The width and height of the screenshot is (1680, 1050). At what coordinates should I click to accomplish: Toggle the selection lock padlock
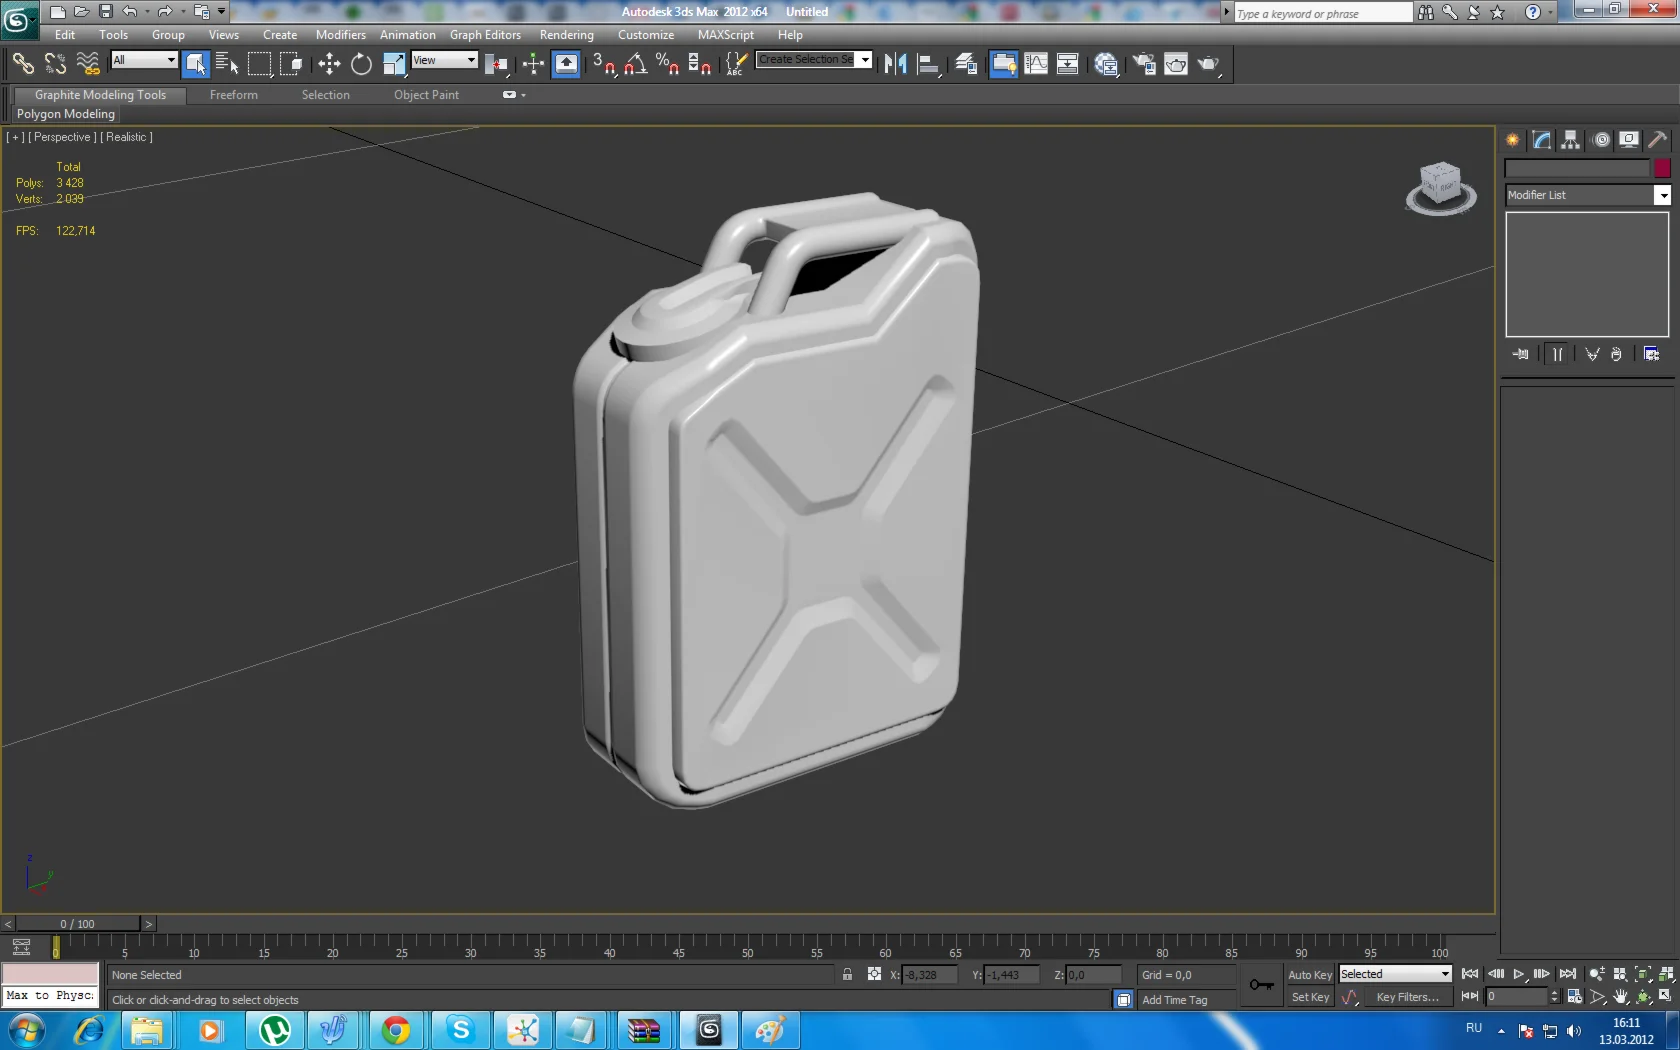pyautogui.click(x=847, y=974)
